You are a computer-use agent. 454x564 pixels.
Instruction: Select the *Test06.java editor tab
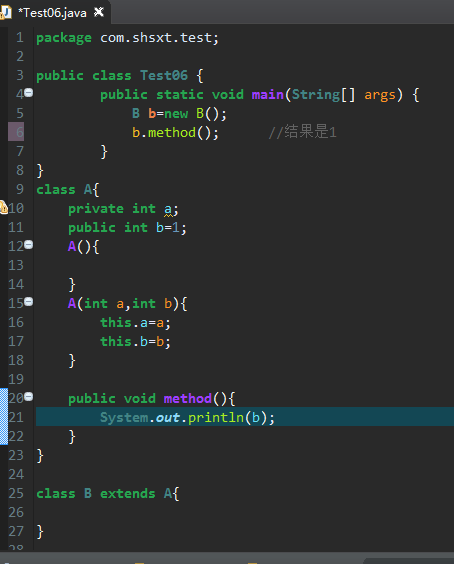point(54,13)
